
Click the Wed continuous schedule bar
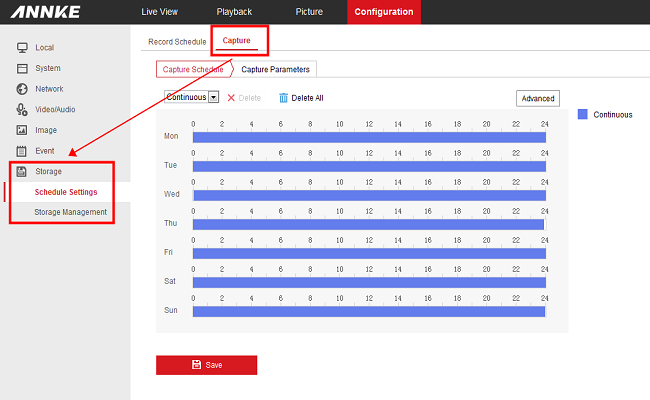(x=369, y=195)
